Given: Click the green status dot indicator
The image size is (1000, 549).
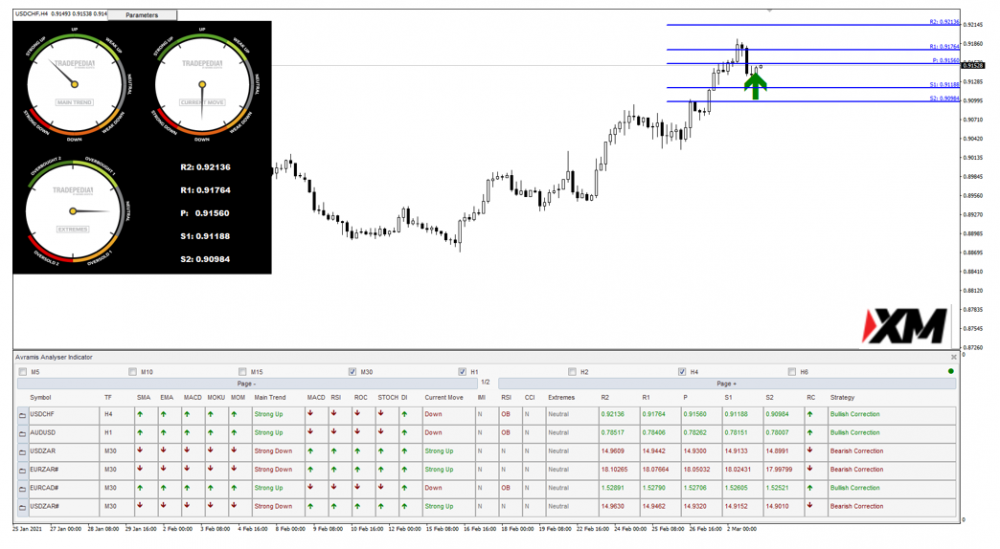Looking at the screenshot, I should (951, 371).
